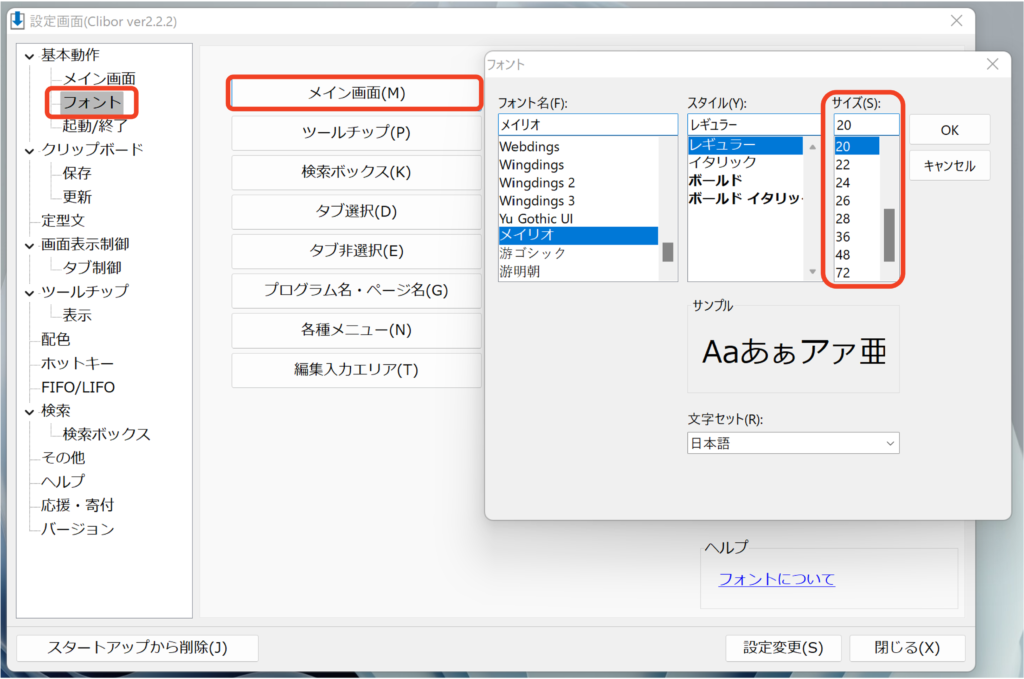Viewport: 1024px width, 679px height.
Task: Click the メイン画面(M) font button
Action: 356,93
